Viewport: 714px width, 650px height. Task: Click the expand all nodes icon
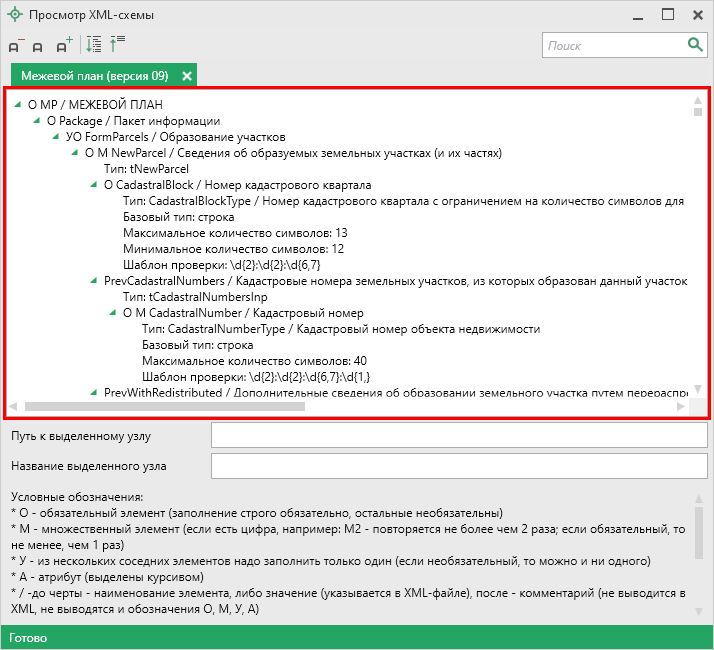click(93, 45)
